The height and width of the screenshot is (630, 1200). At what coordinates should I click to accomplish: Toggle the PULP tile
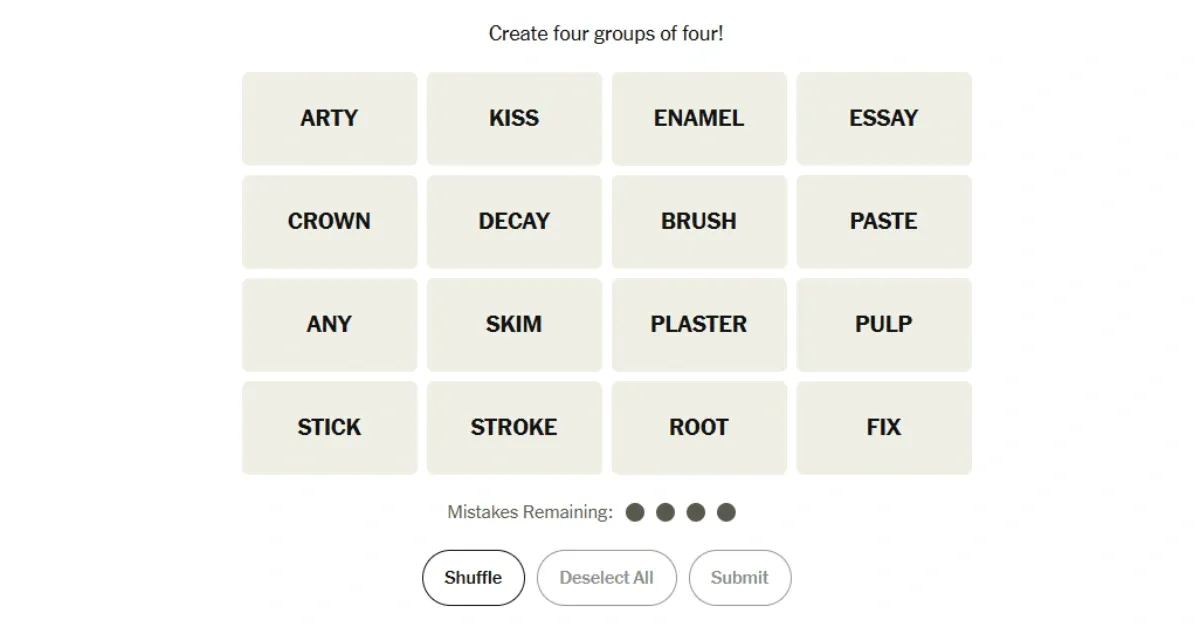click(884, 324)
